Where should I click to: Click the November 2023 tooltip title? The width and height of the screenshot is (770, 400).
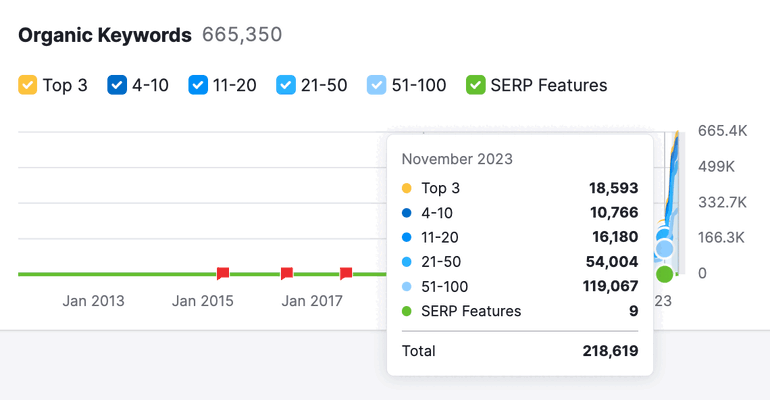457,159
